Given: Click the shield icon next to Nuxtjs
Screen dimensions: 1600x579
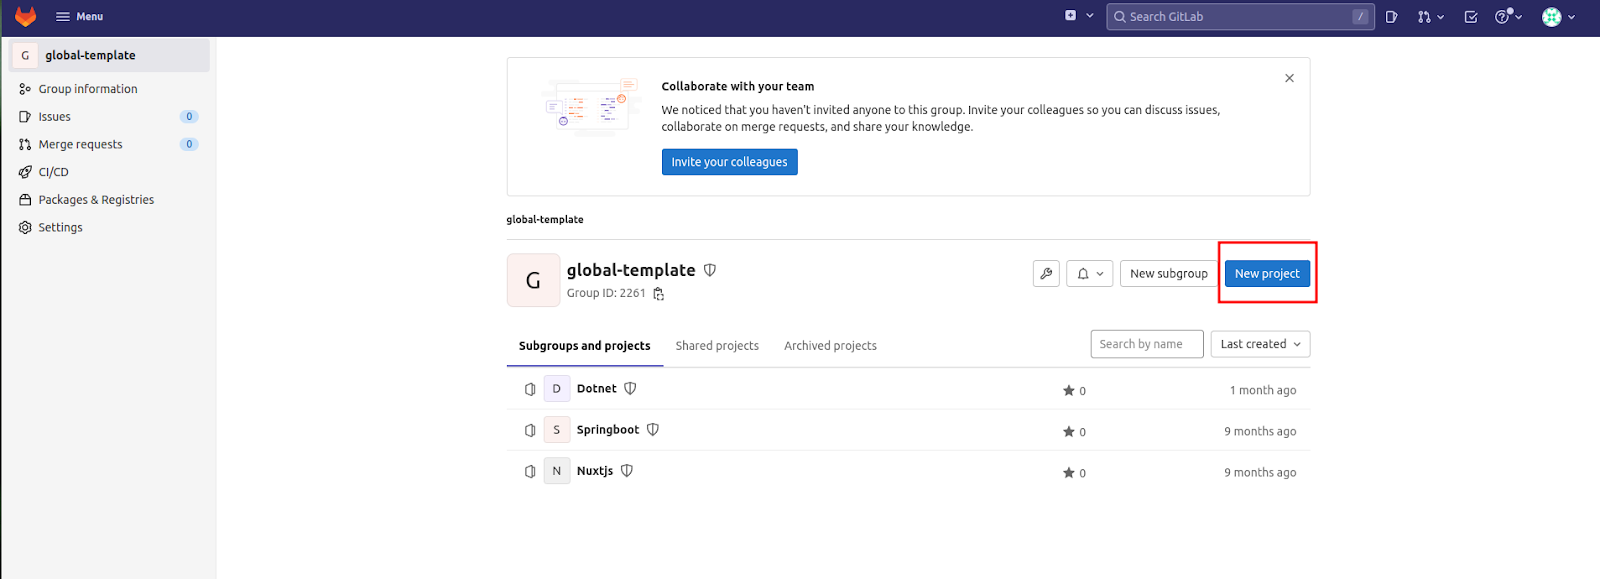Looking at the screenshot, I should pos(627,471).
